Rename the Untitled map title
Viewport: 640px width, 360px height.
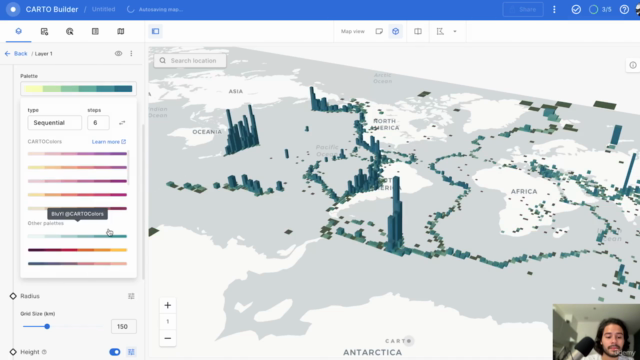[103, 9]
